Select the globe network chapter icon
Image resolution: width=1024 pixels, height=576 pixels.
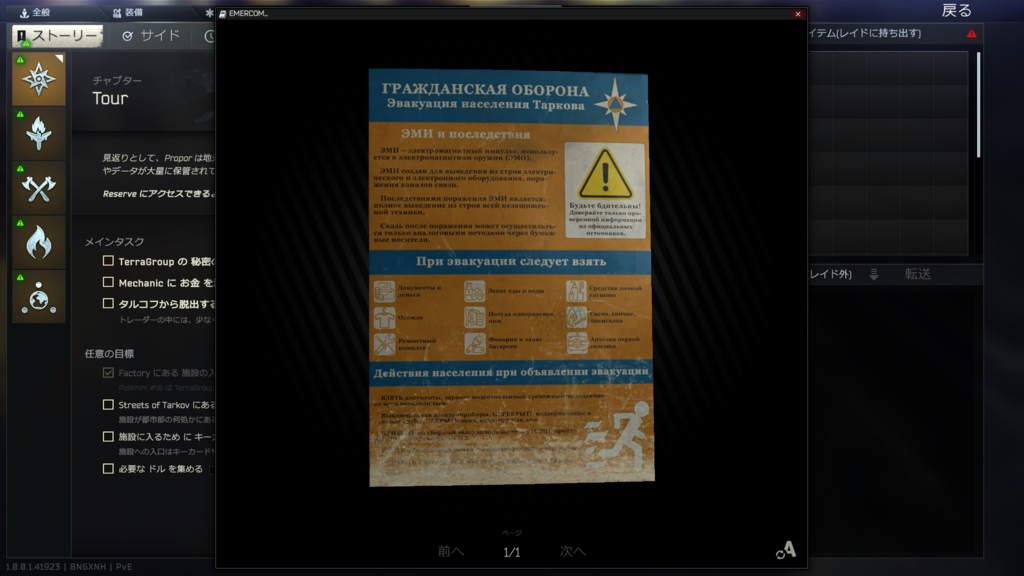(39, 296)
